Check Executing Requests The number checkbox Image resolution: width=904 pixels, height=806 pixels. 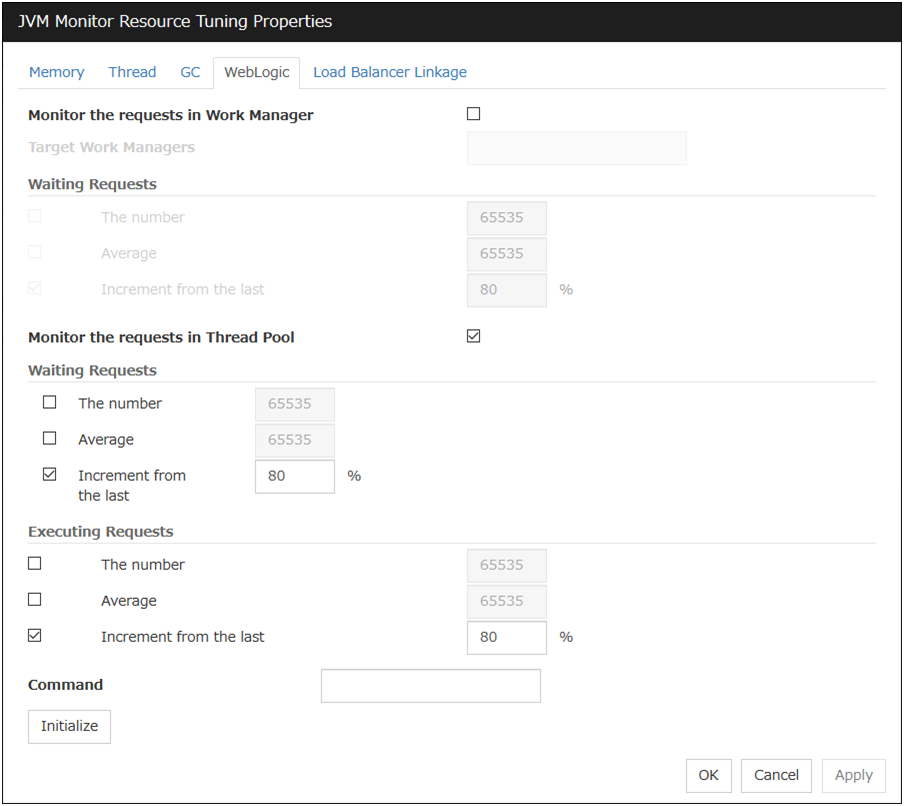click(35, 564)
